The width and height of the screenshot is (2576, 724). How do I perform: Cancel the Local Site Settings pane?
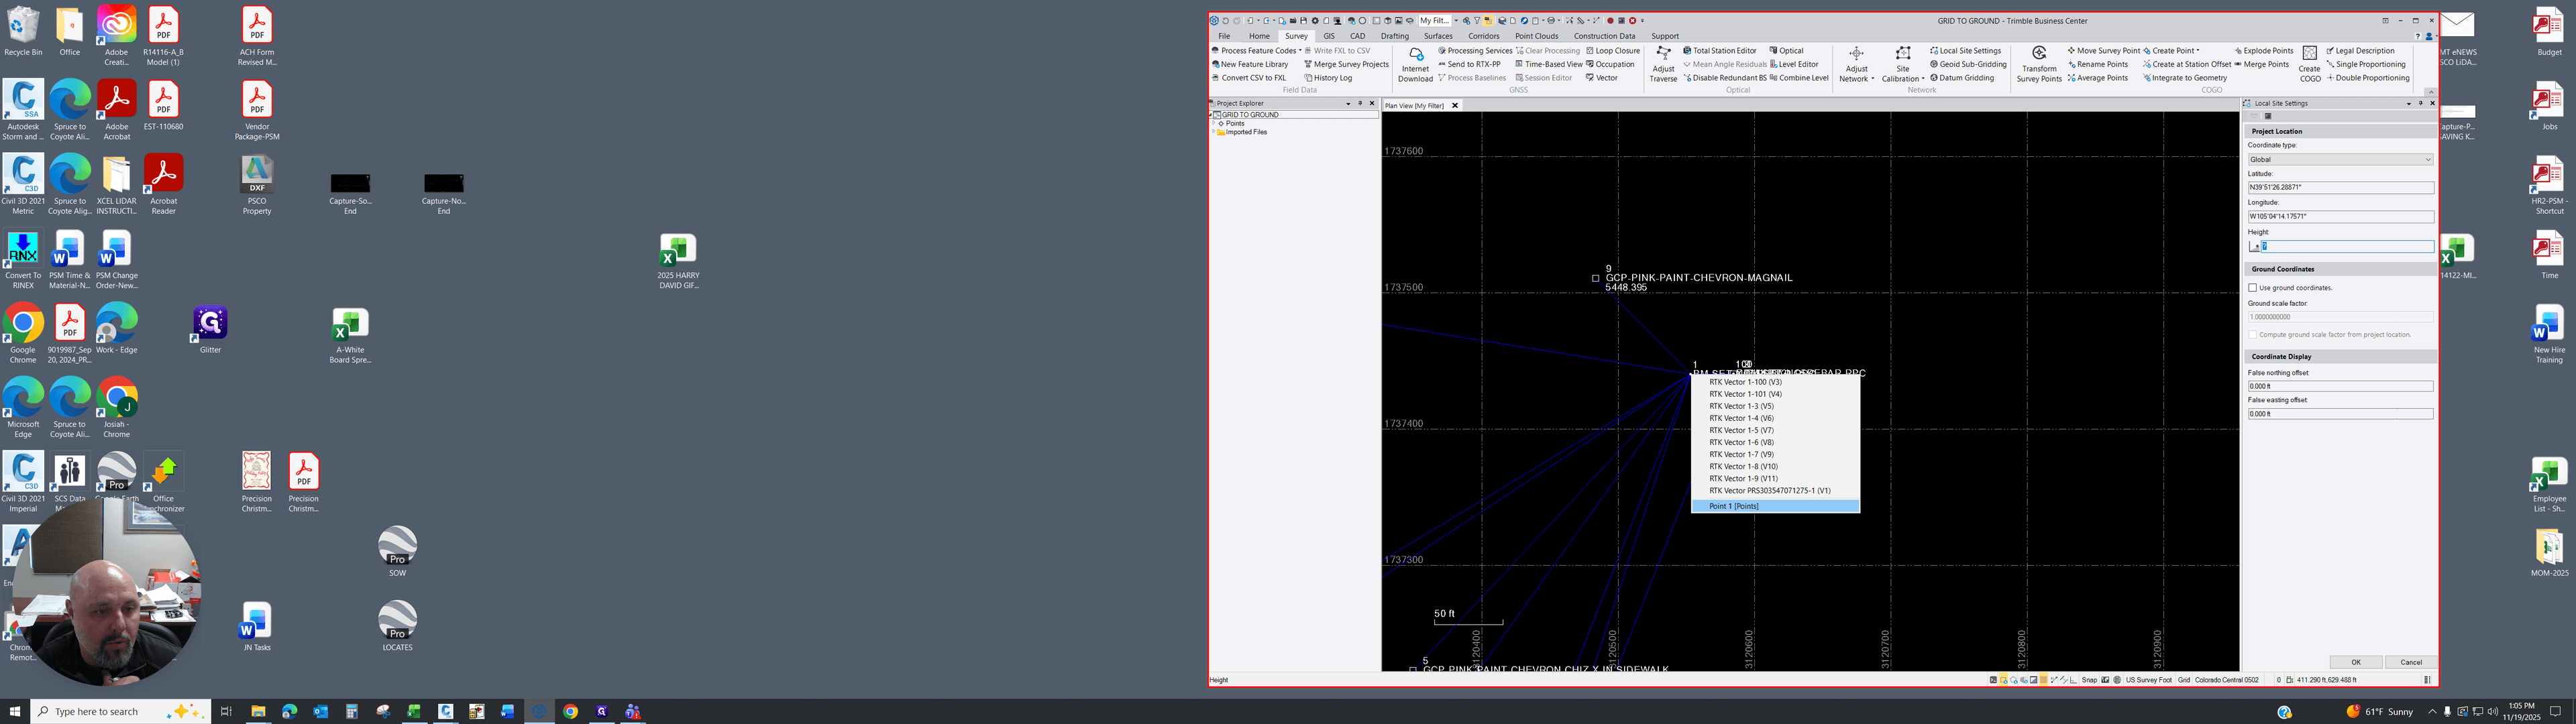2411,662
